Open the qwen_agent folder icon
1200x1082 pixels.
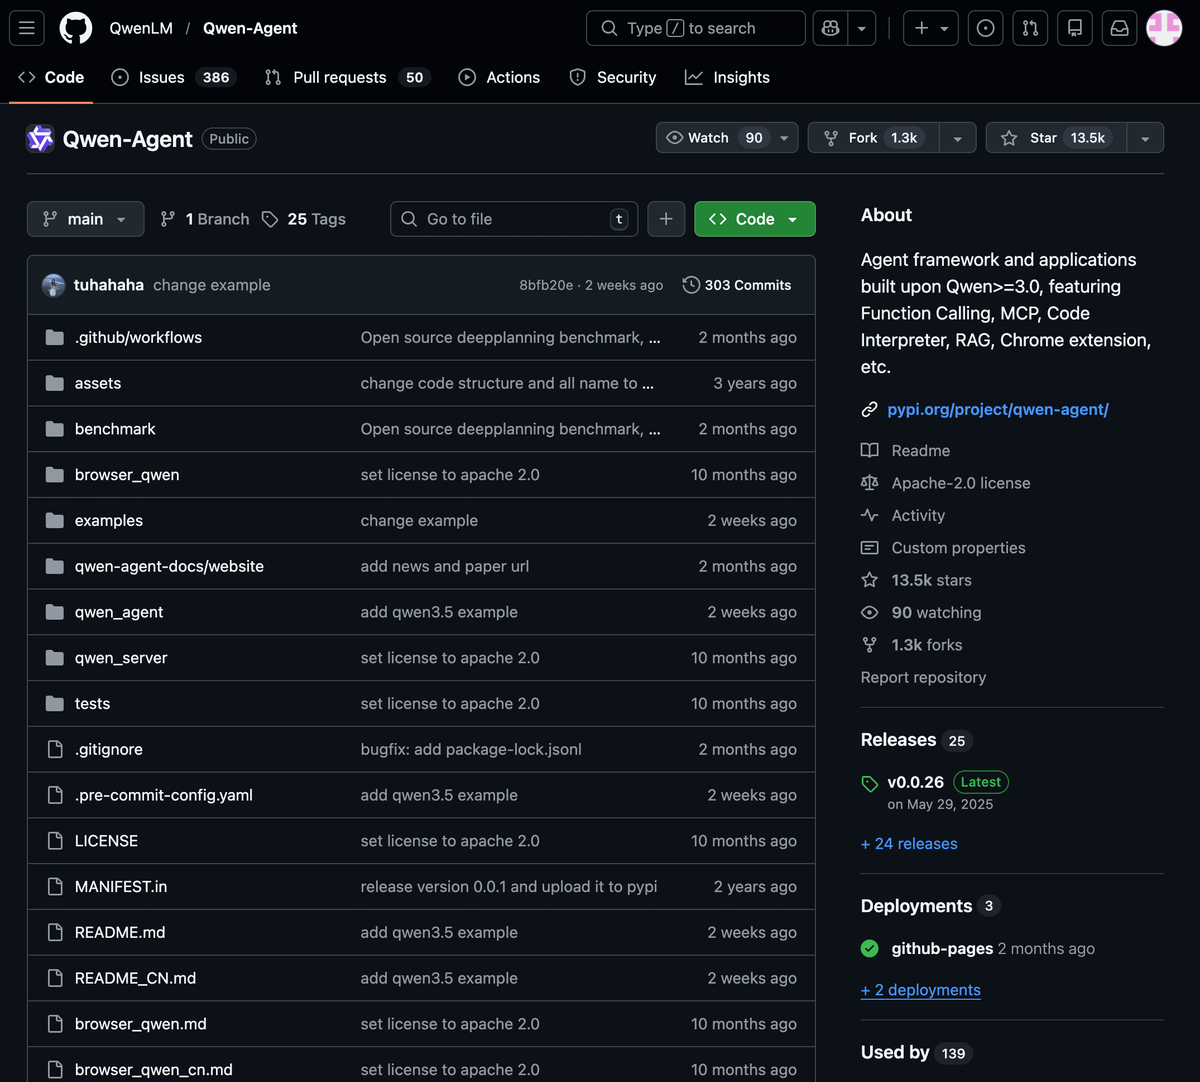[55, 612]
